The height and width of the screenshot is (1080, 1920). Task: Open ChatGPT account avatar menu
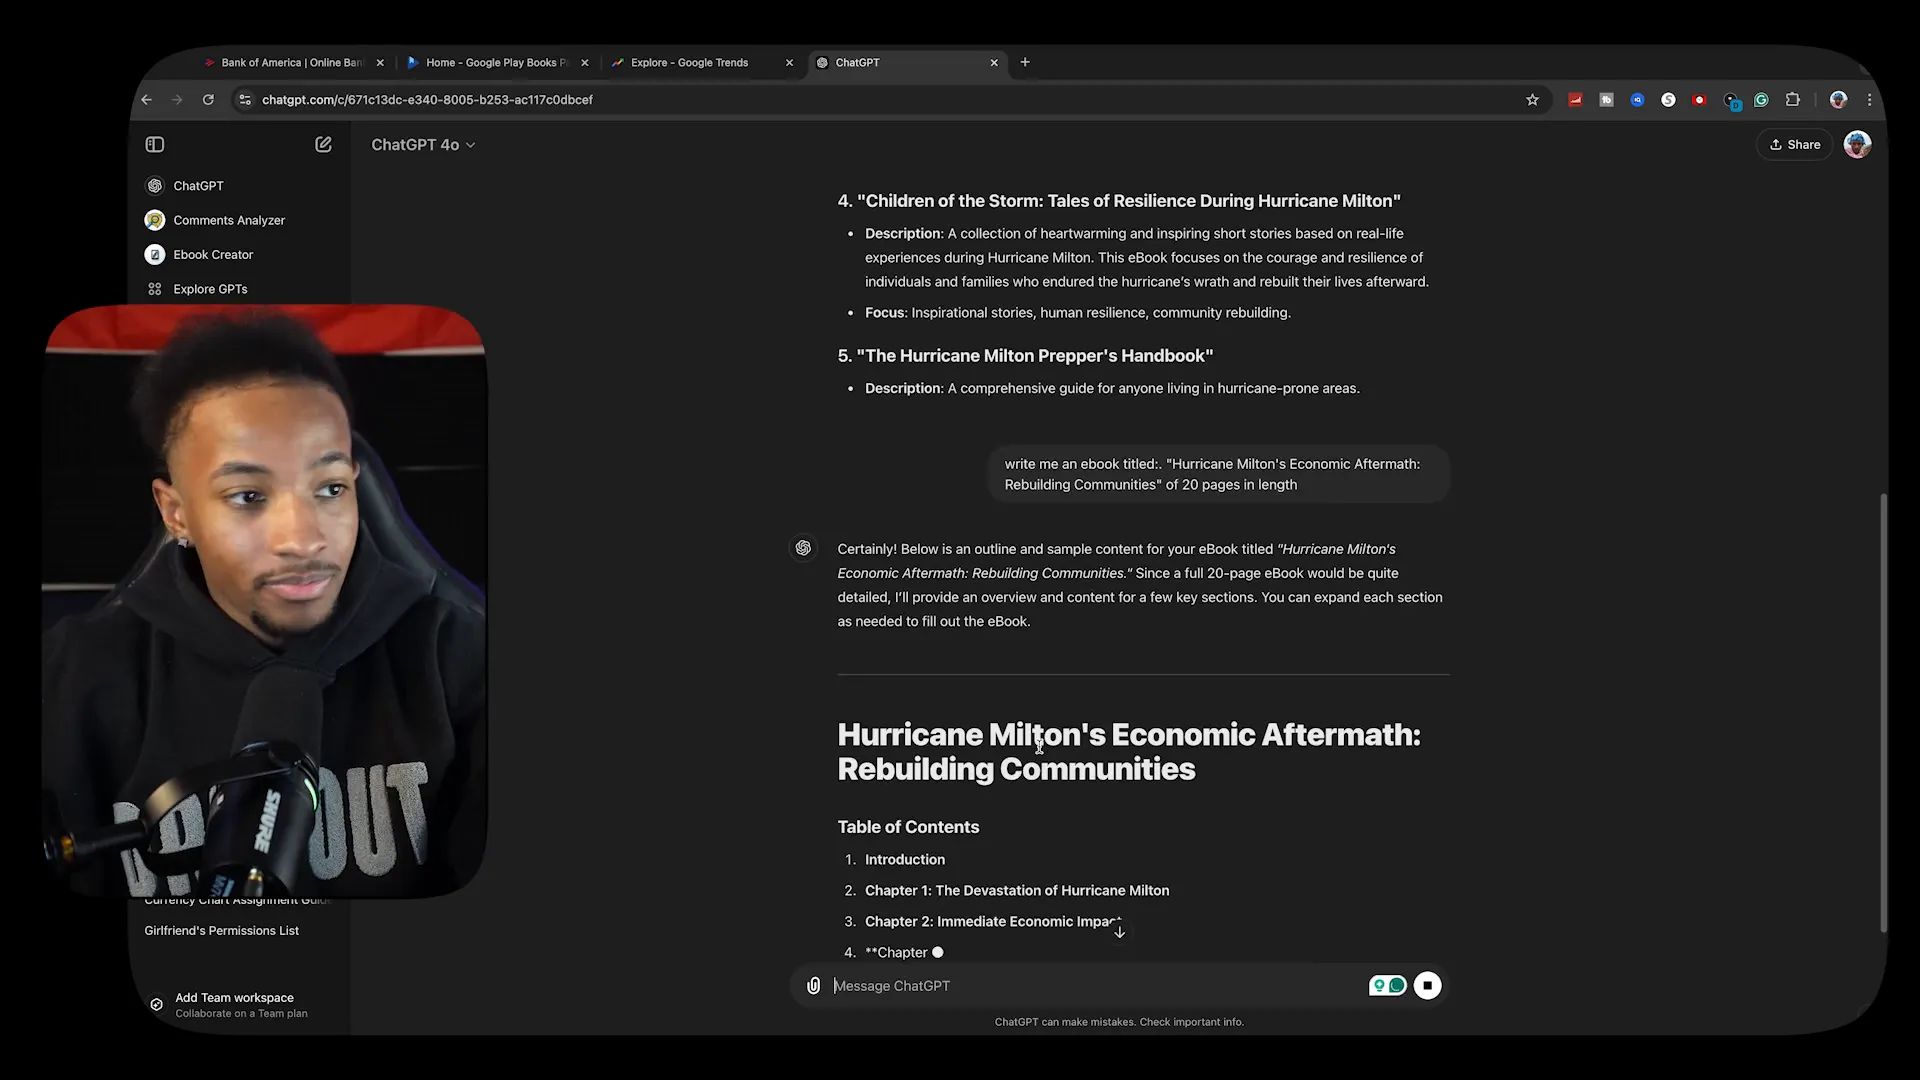(x=1857, y=145)
